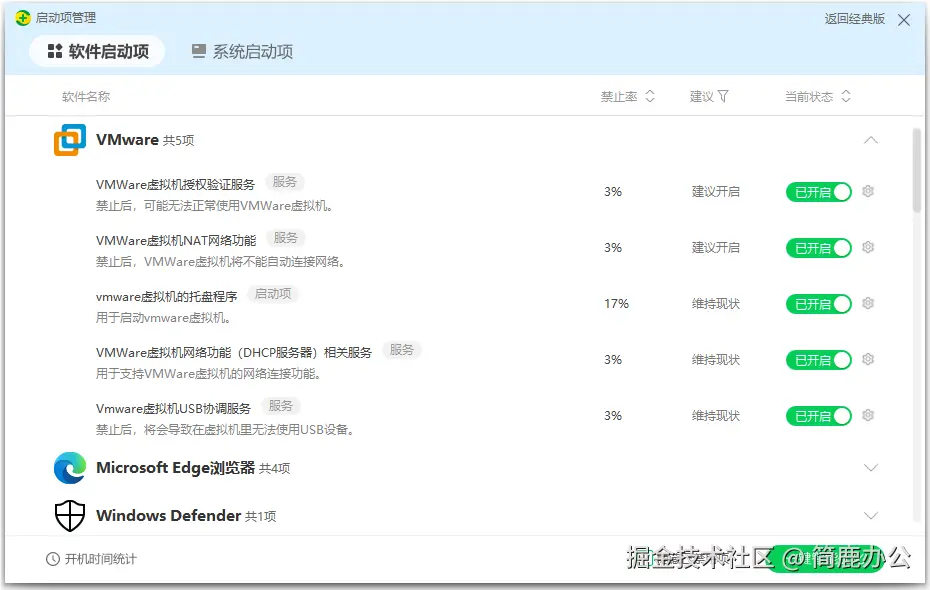The image size is (930, 590).
Task: Collapse the VMware group chevron
Action: tap(871, 140)
